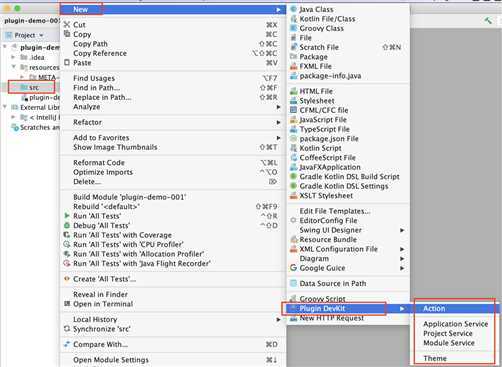Click the Google Guice icon

[294, 268]
